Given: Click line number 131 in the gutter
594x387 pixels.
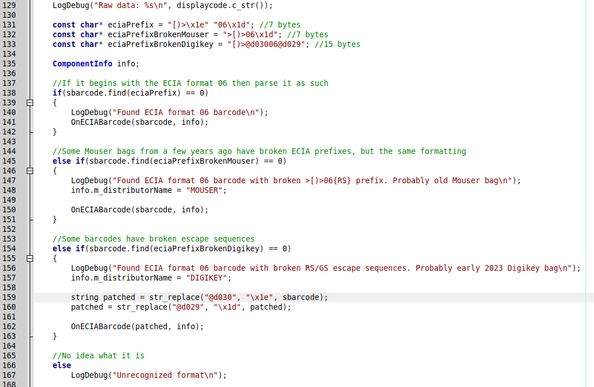Looking at the screenshot, I should 9,25.
